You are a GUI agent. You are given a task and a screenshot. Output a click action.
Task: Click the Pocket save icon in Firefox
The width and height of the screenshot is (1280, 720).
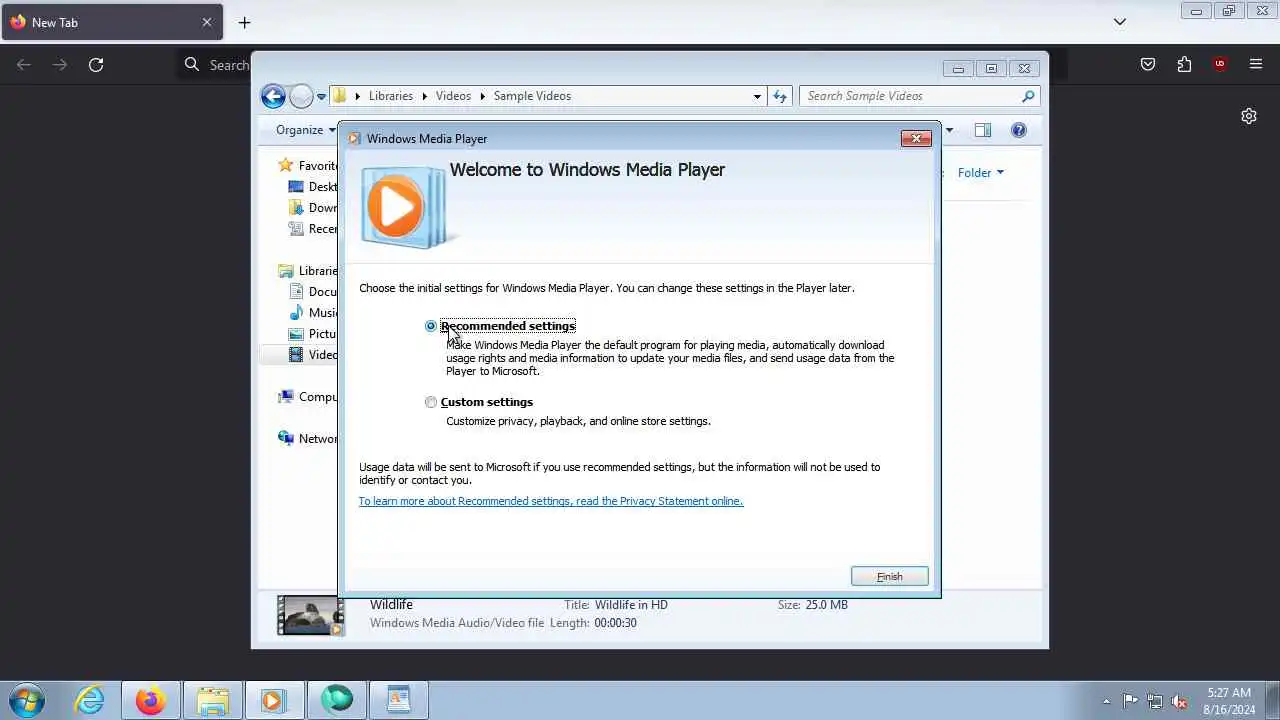1148,65
